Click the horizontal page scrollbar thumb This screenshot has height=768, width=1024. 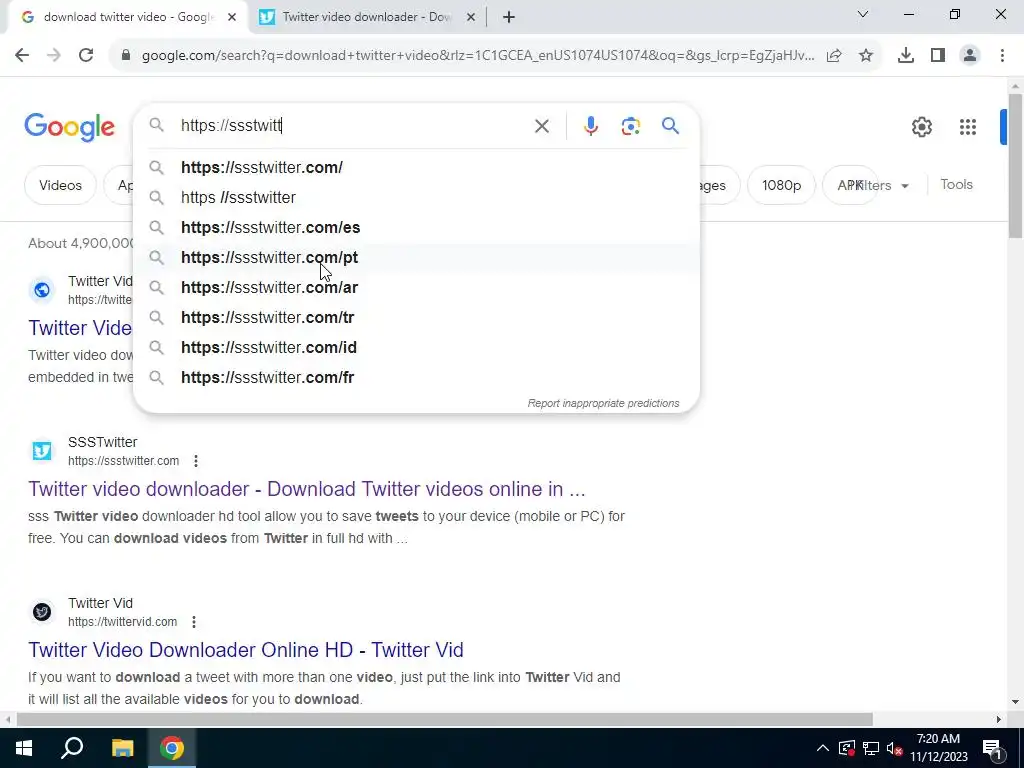pos(444,720)
